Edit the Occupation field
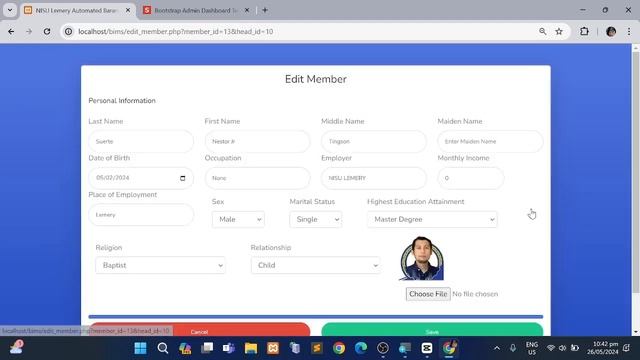Viewport: 640px width, 360px height. pos(257,178)
